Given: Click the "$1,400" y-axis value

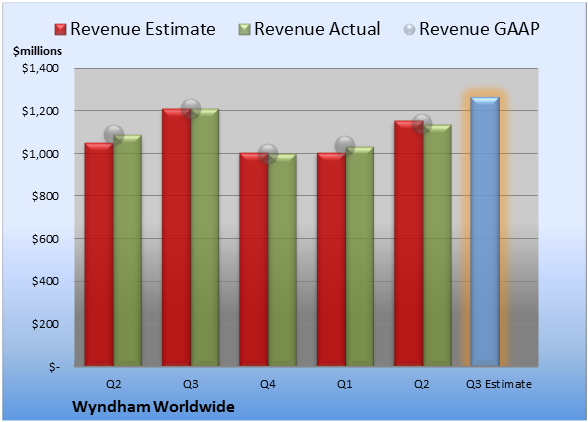Looking at the screenshot, I should pyautogui.click(x=40, y=68).
